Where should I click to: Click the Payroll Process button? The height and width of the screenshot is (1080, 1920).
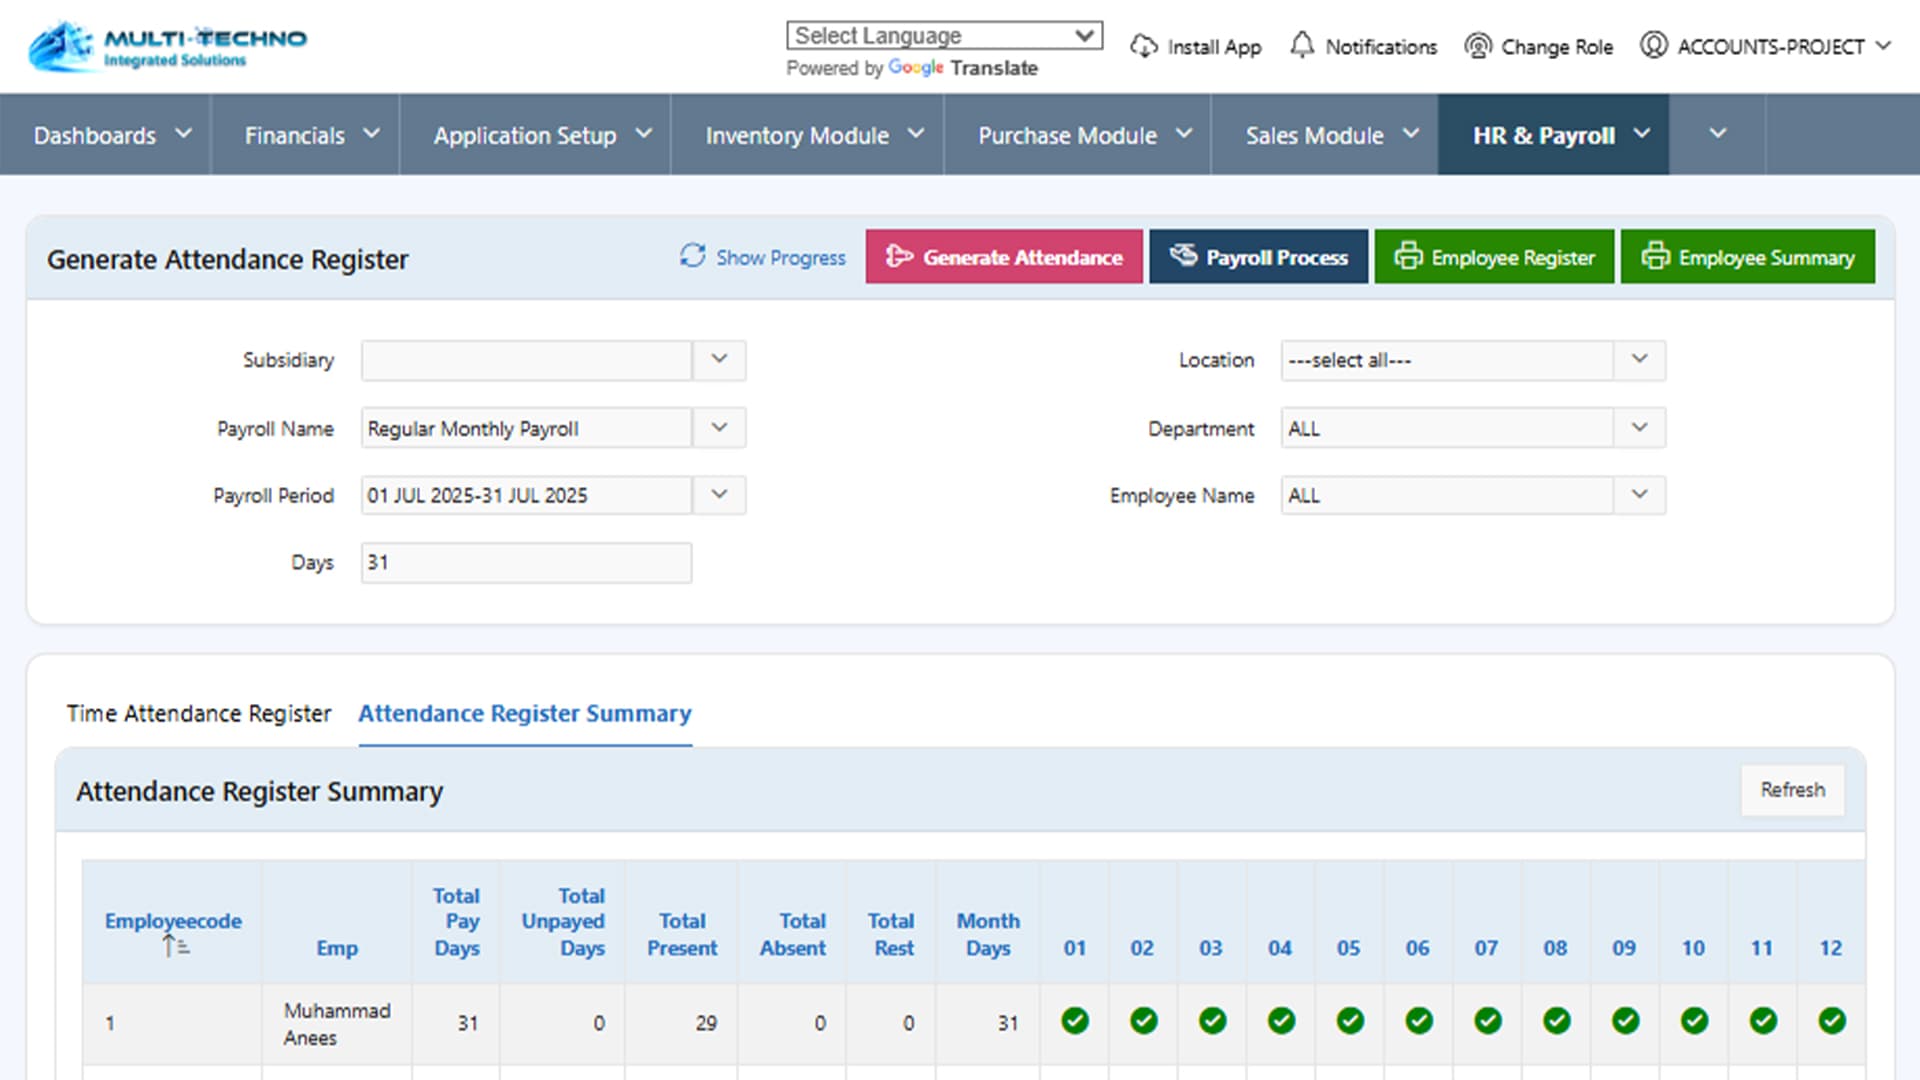[x=1258, y=257]
